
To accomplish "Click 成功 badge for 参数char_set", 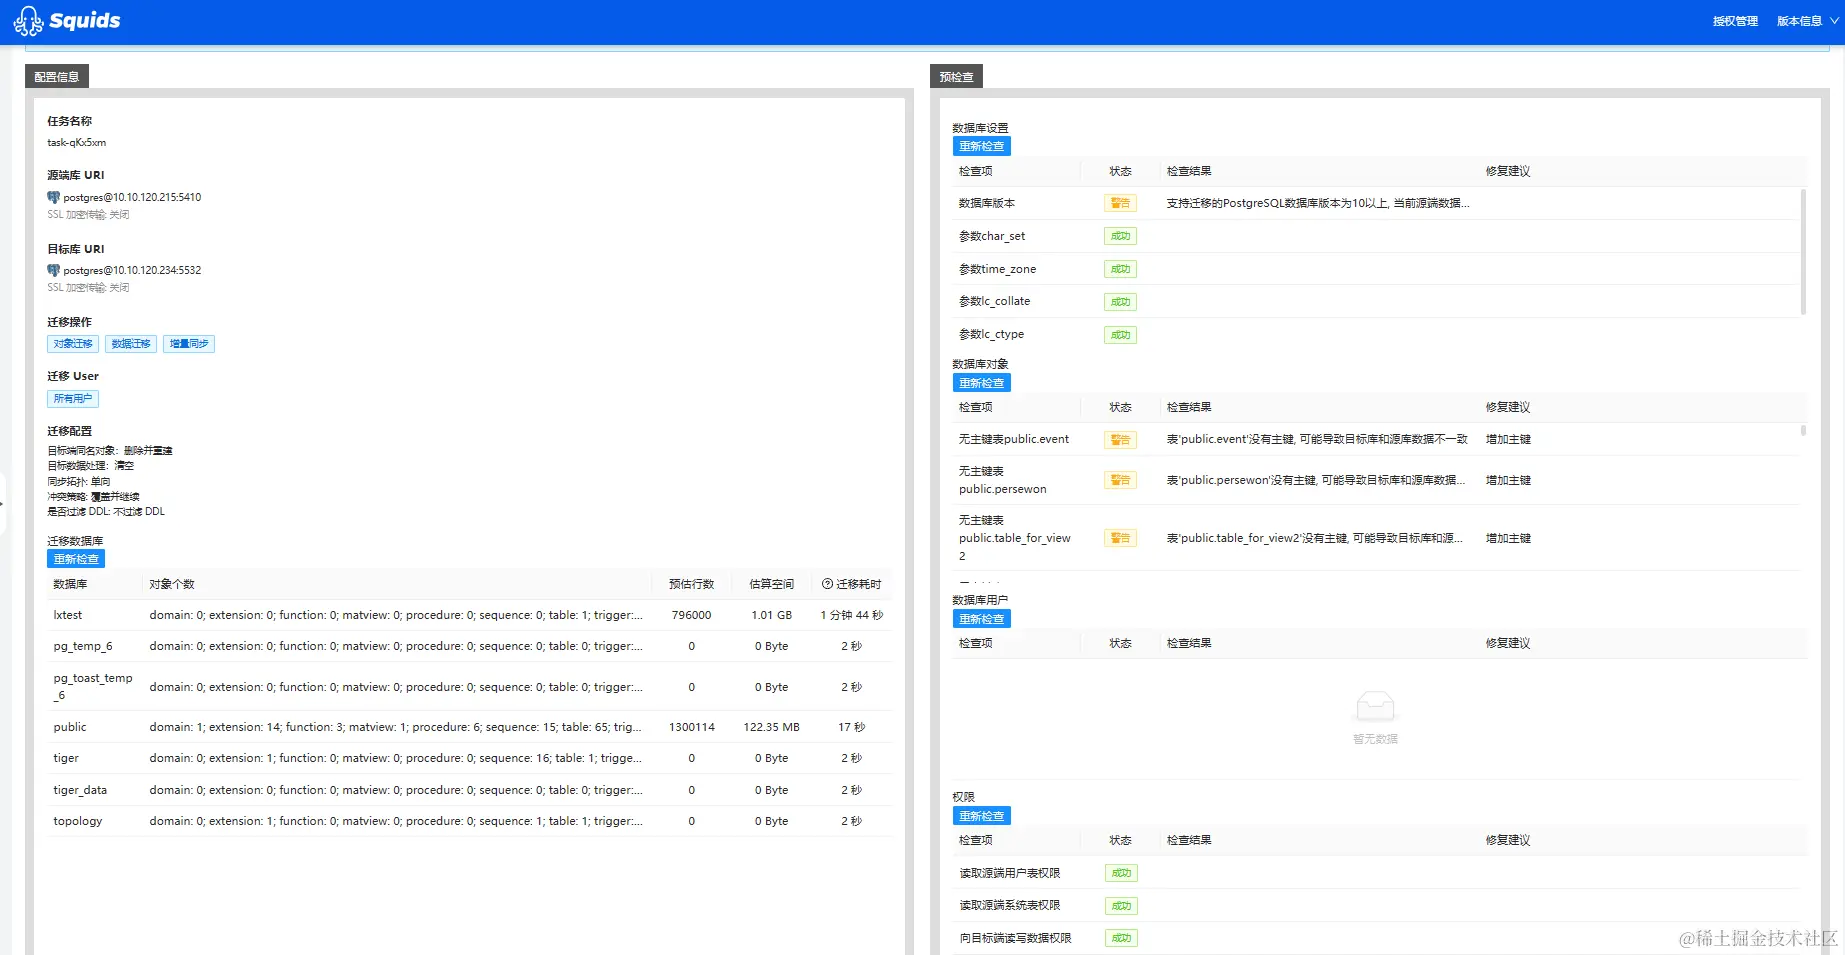I will click(x=1120, y=236).
